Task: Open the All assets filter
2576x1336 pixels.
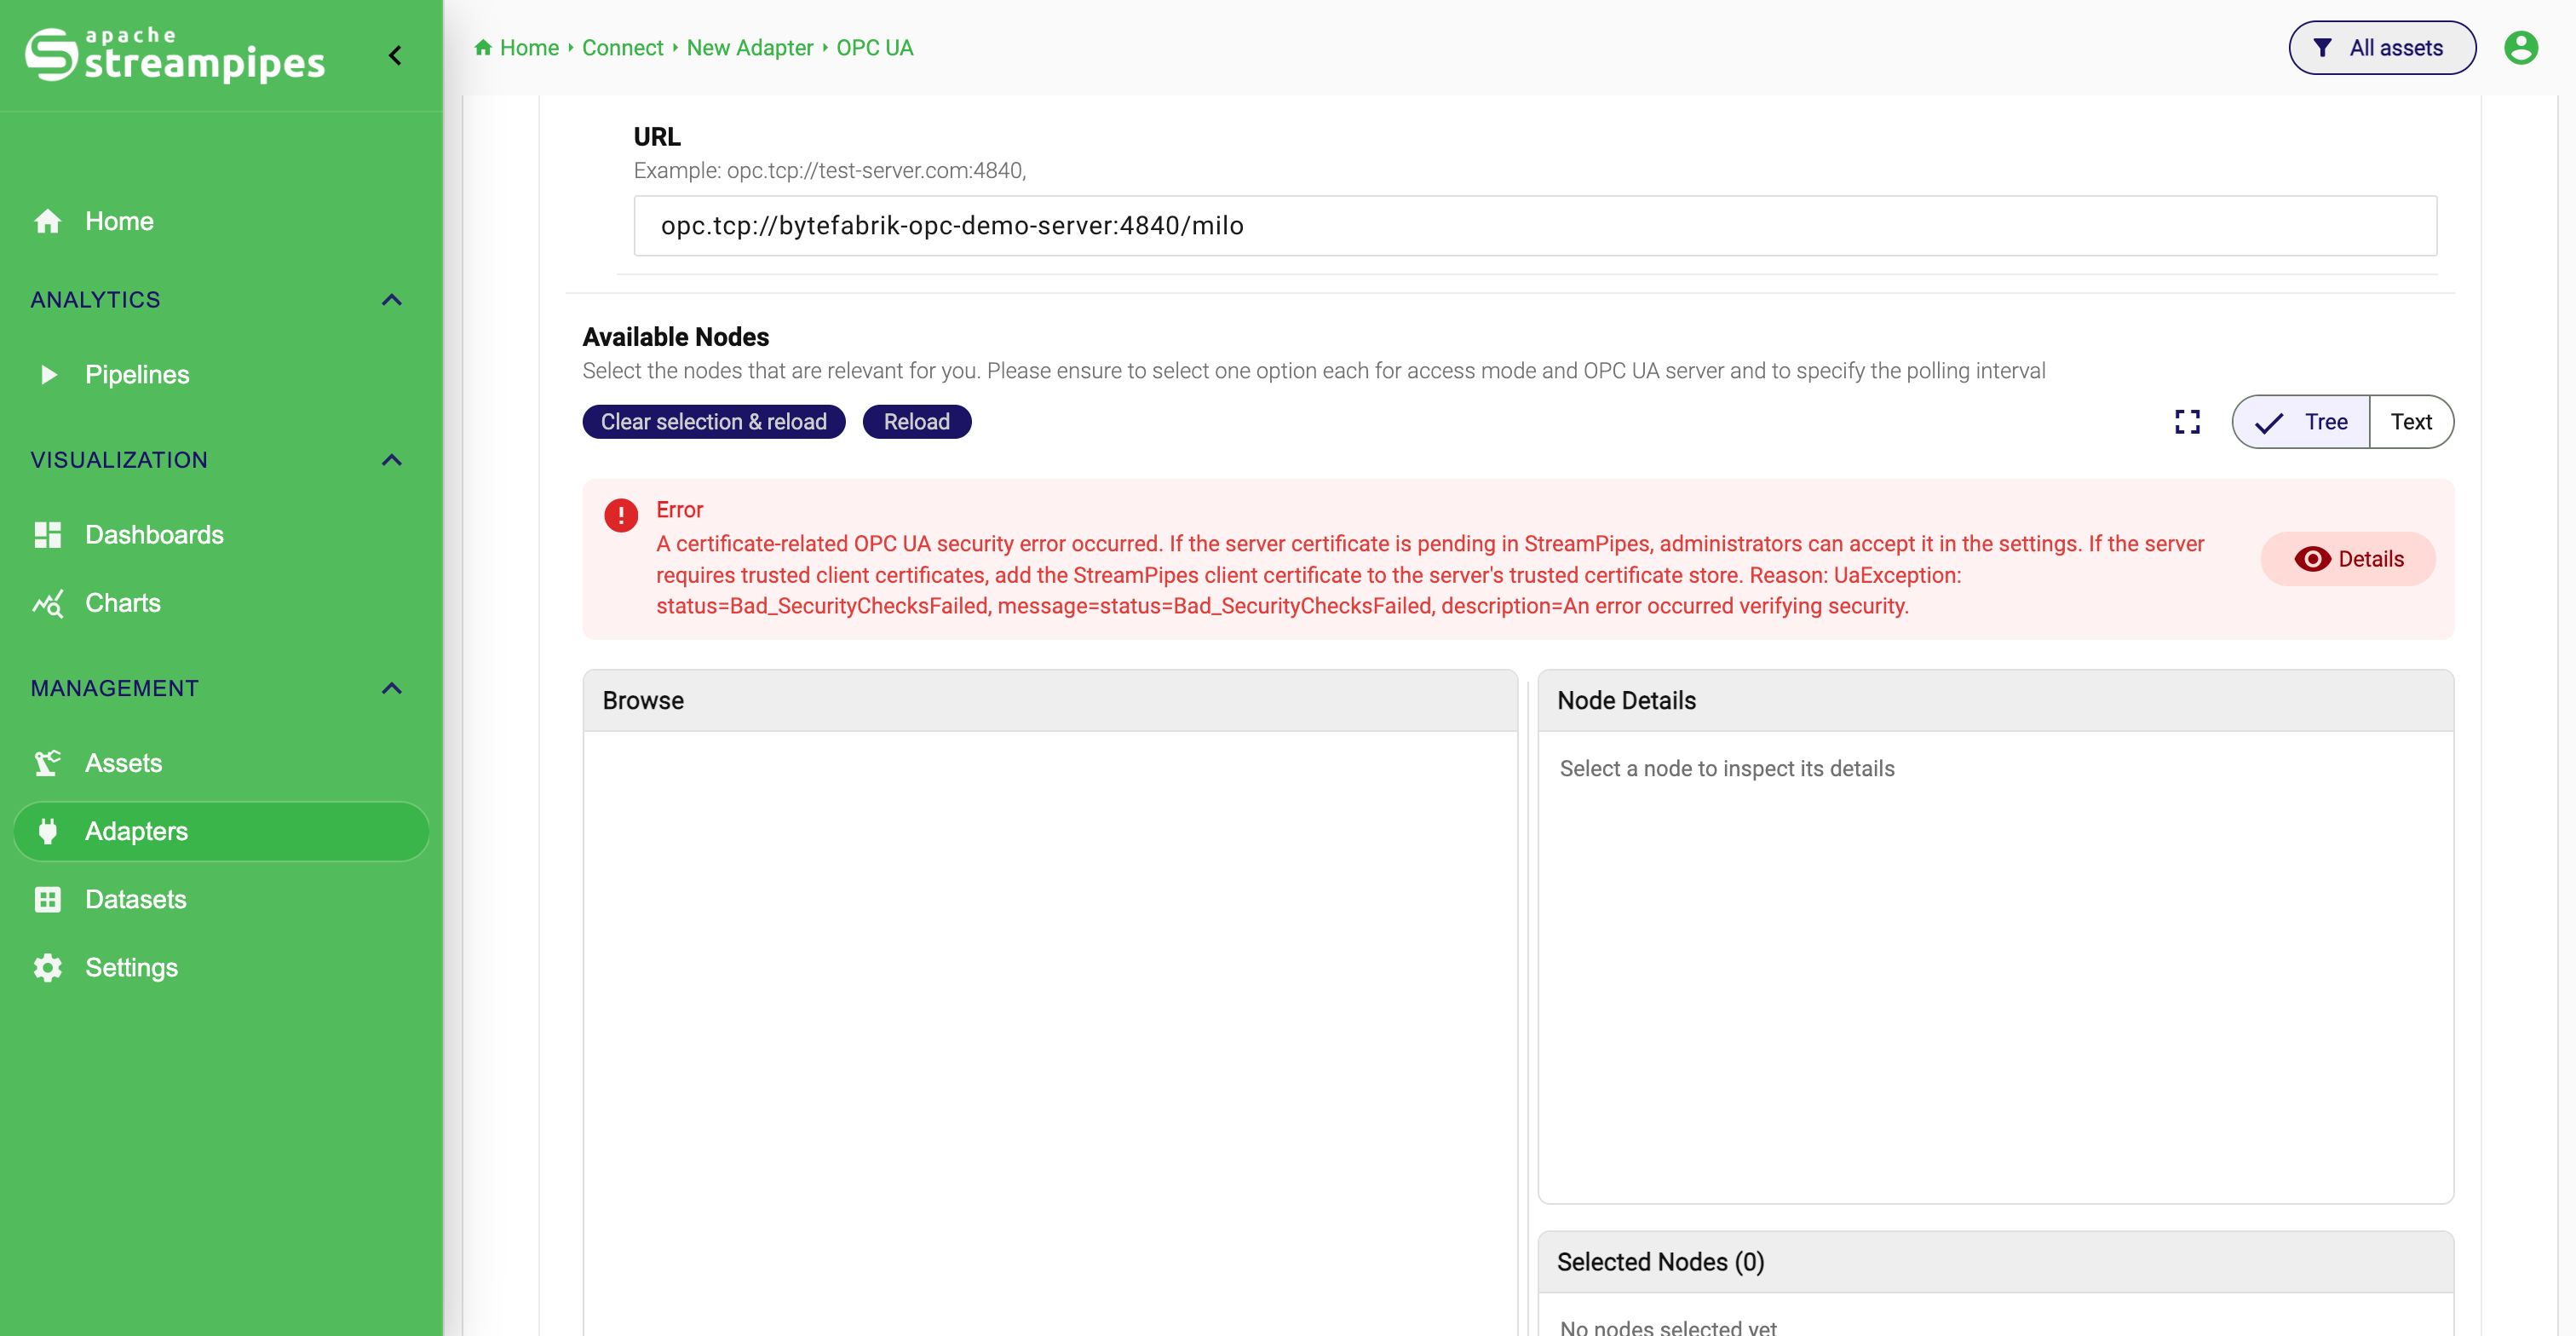Action: coord(2382,48)
